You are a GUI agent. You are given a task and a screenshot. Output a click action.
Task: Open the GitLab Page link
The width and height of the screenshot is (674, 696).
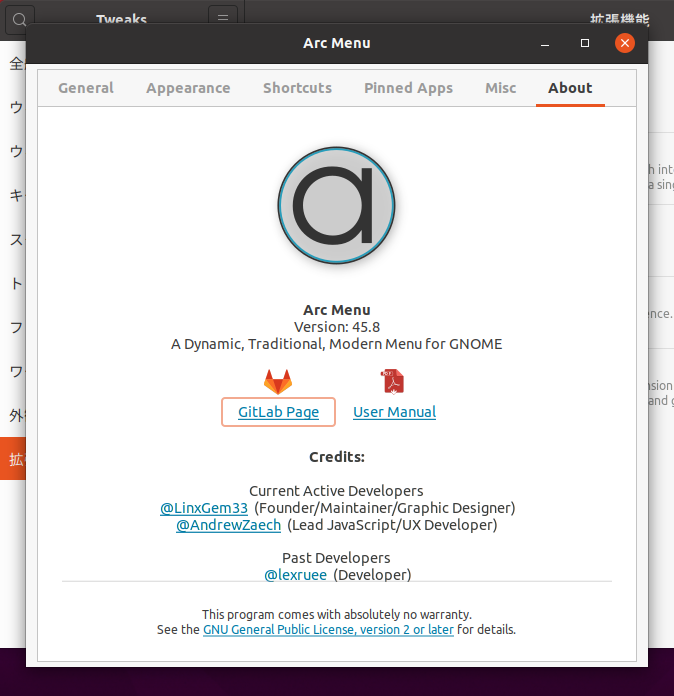[278, 412]
